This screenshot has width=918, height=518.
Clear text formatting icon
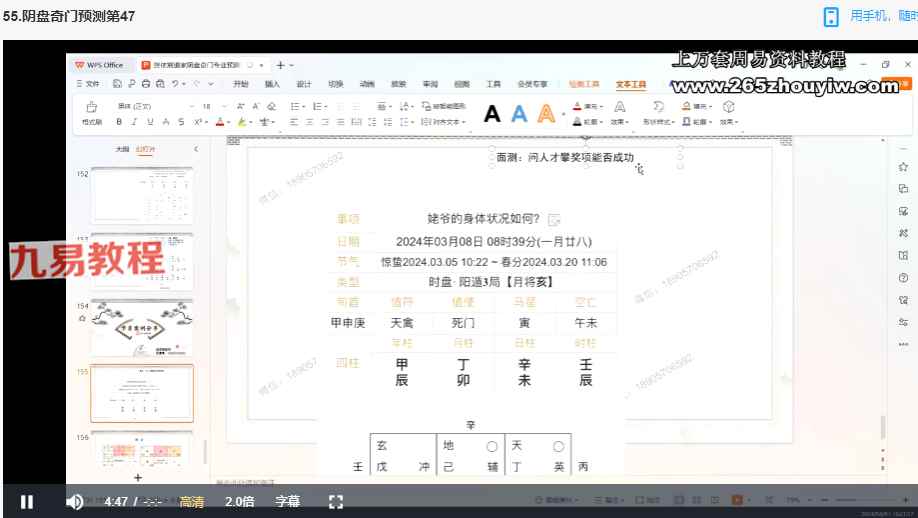(271, 106)
